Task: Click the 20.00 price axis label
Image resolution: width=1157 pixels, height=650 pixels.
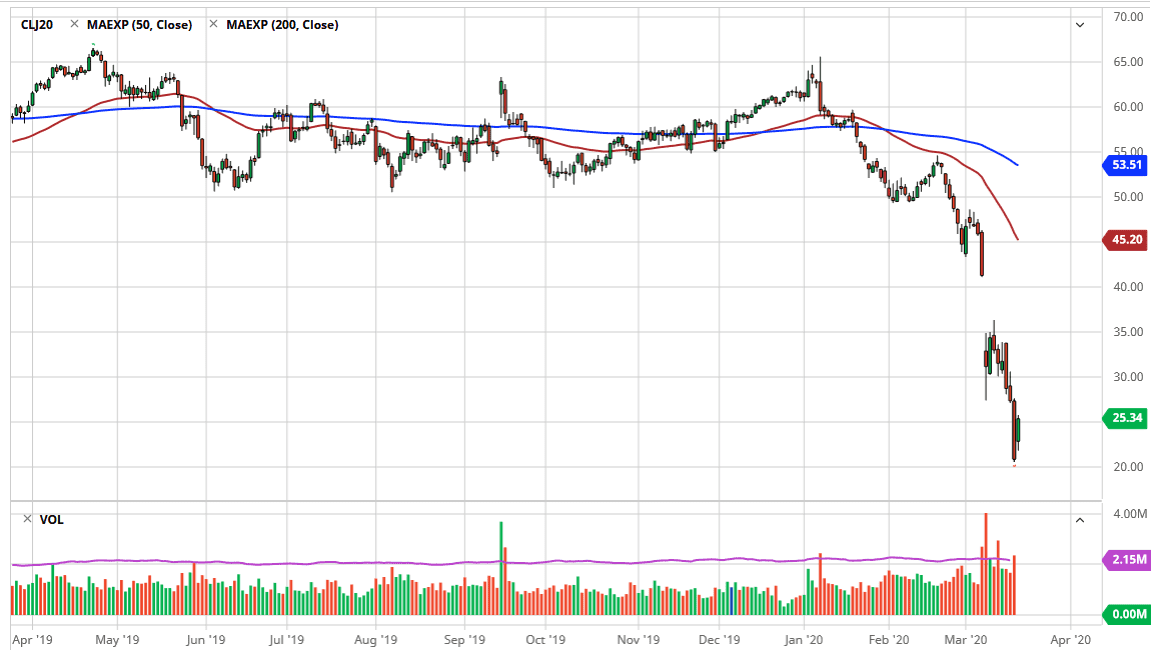Action: pos(1128,467)
